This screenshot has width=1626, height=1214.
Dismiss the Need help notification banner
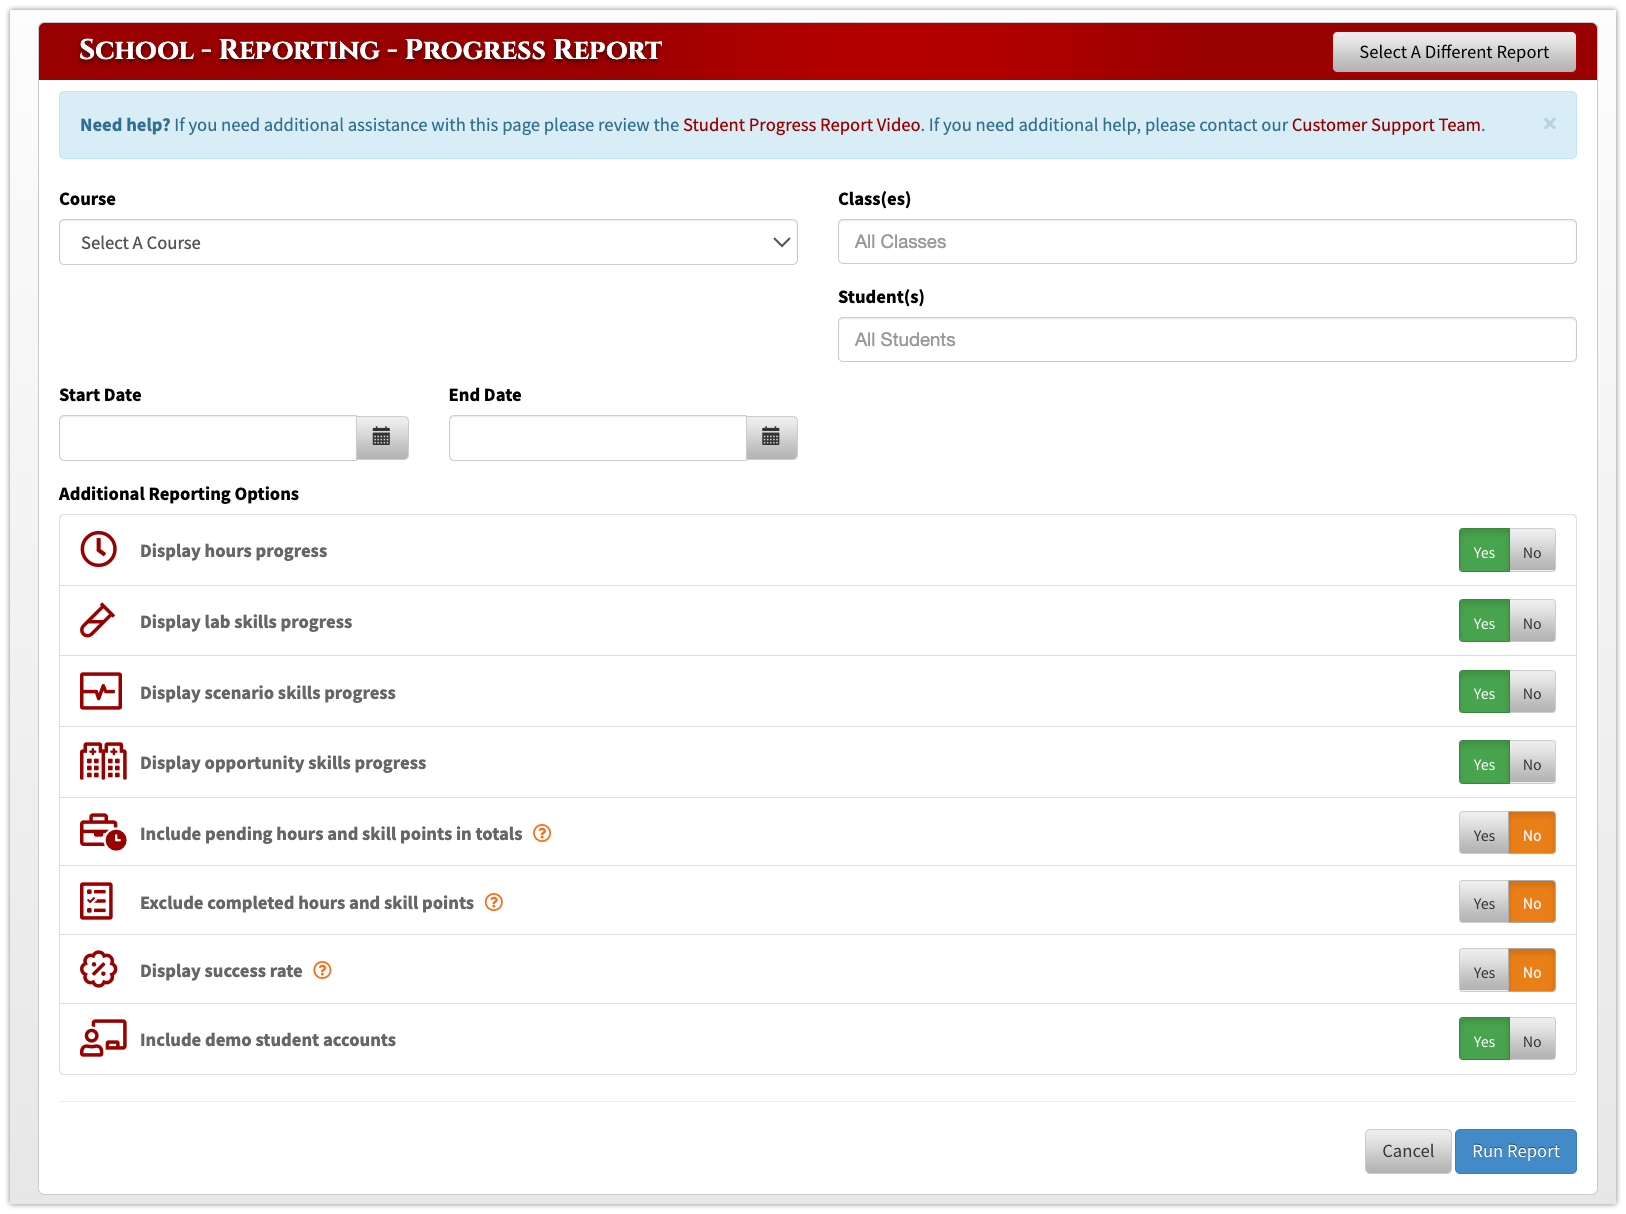click(x=1549, y=123)
